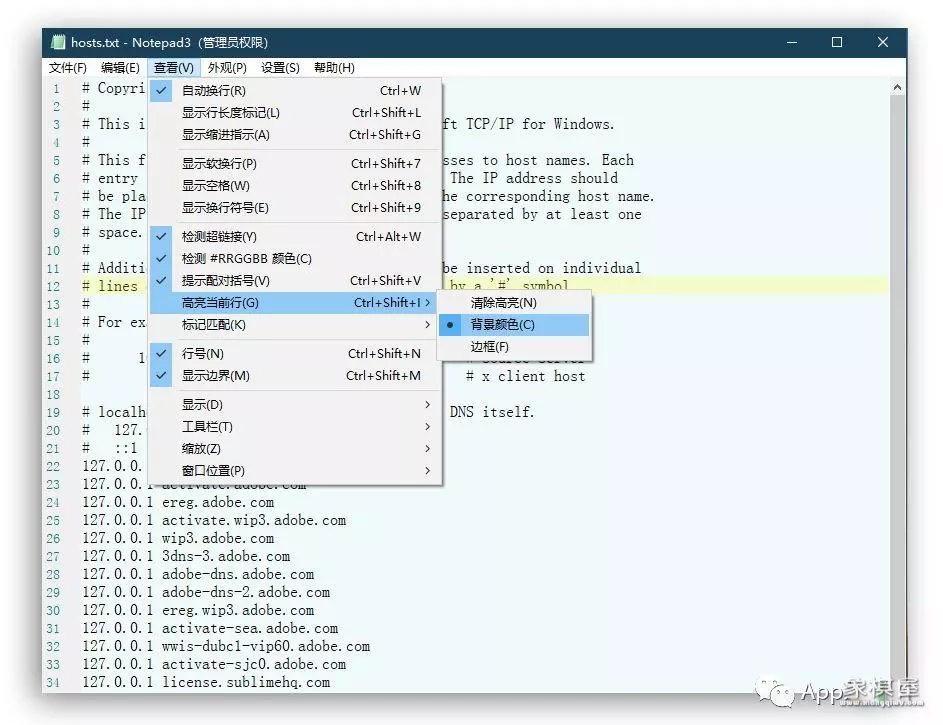
Task: Click line 'ereg.wip3.adobe.com'
Action: (x=238, y=610)
